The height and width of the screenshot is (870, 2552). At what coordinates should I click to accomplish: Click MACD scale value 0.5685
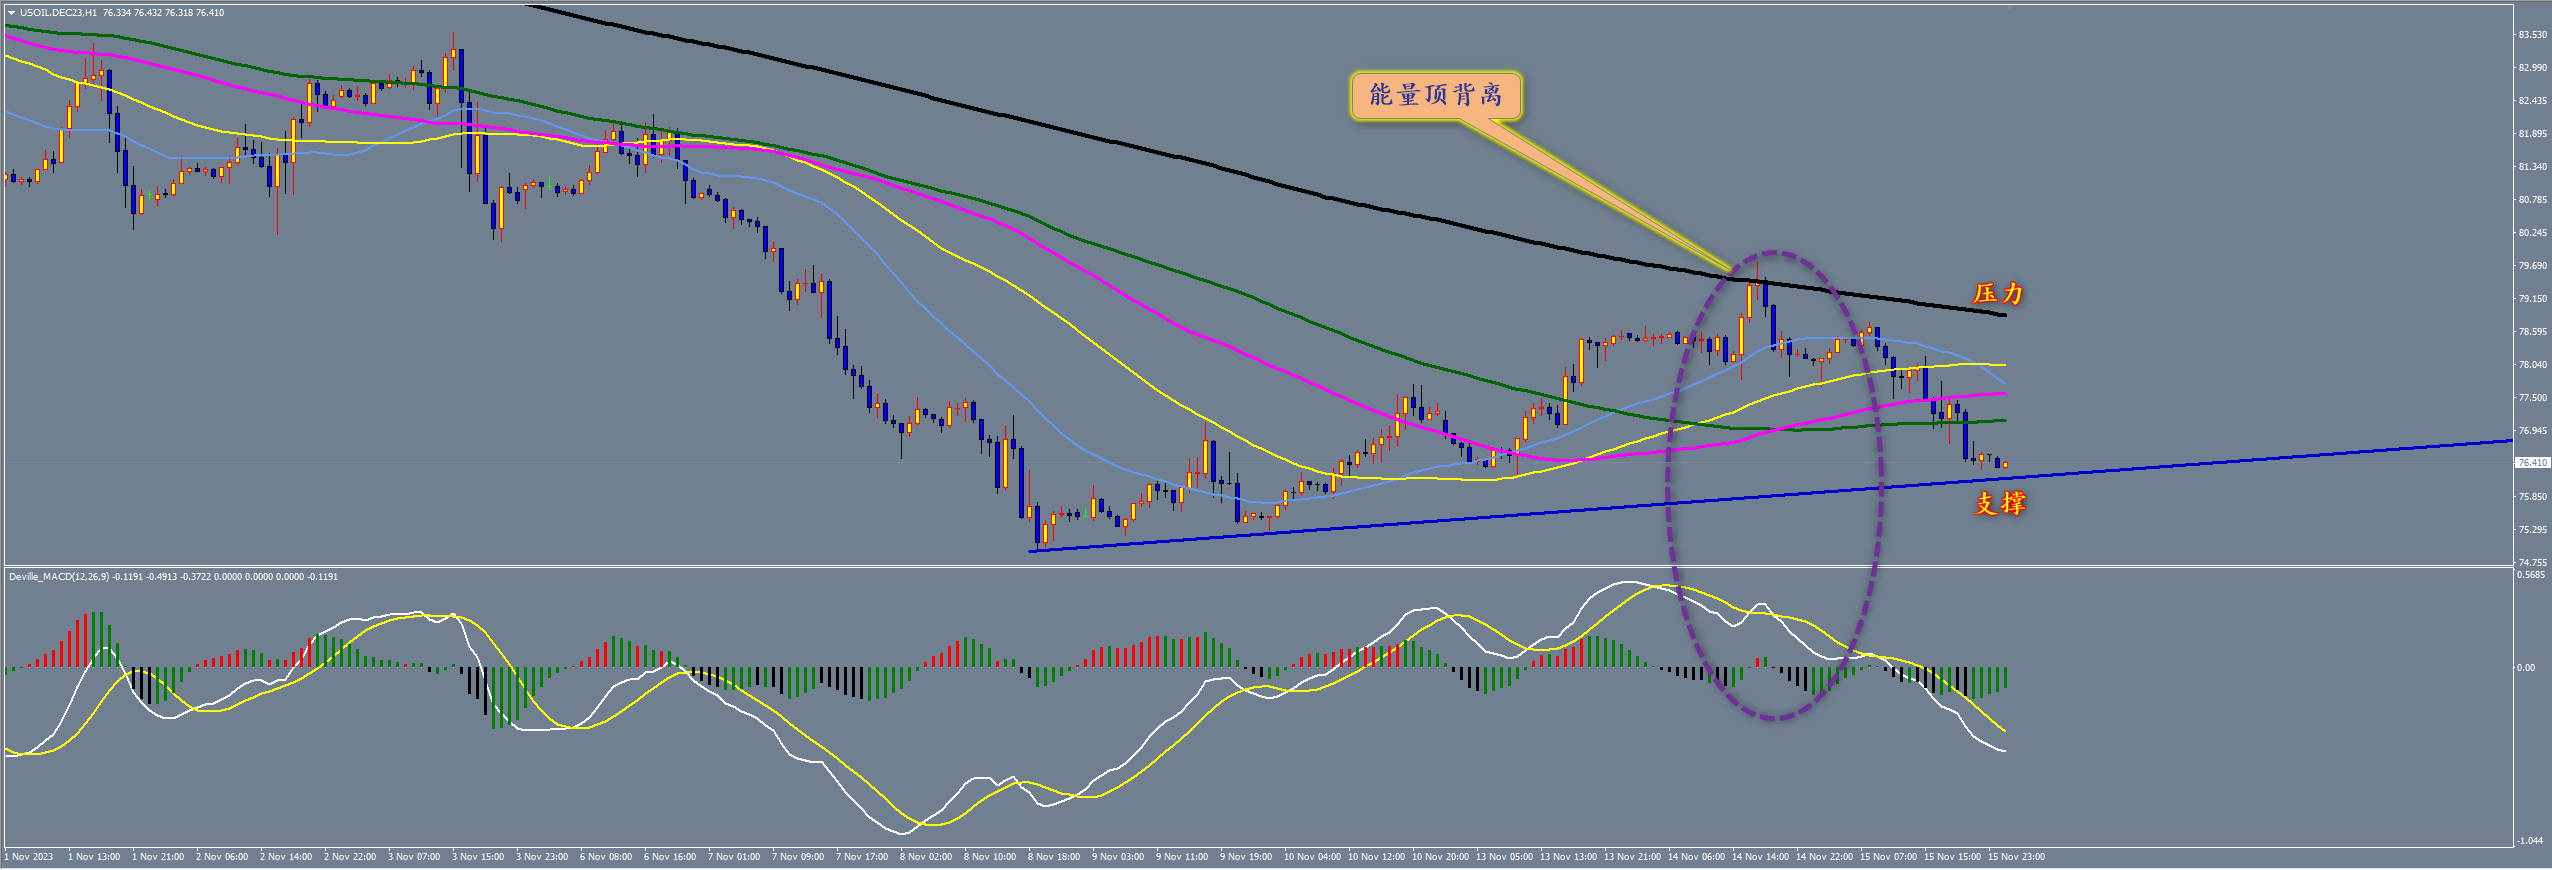(x=2530, y=575)
